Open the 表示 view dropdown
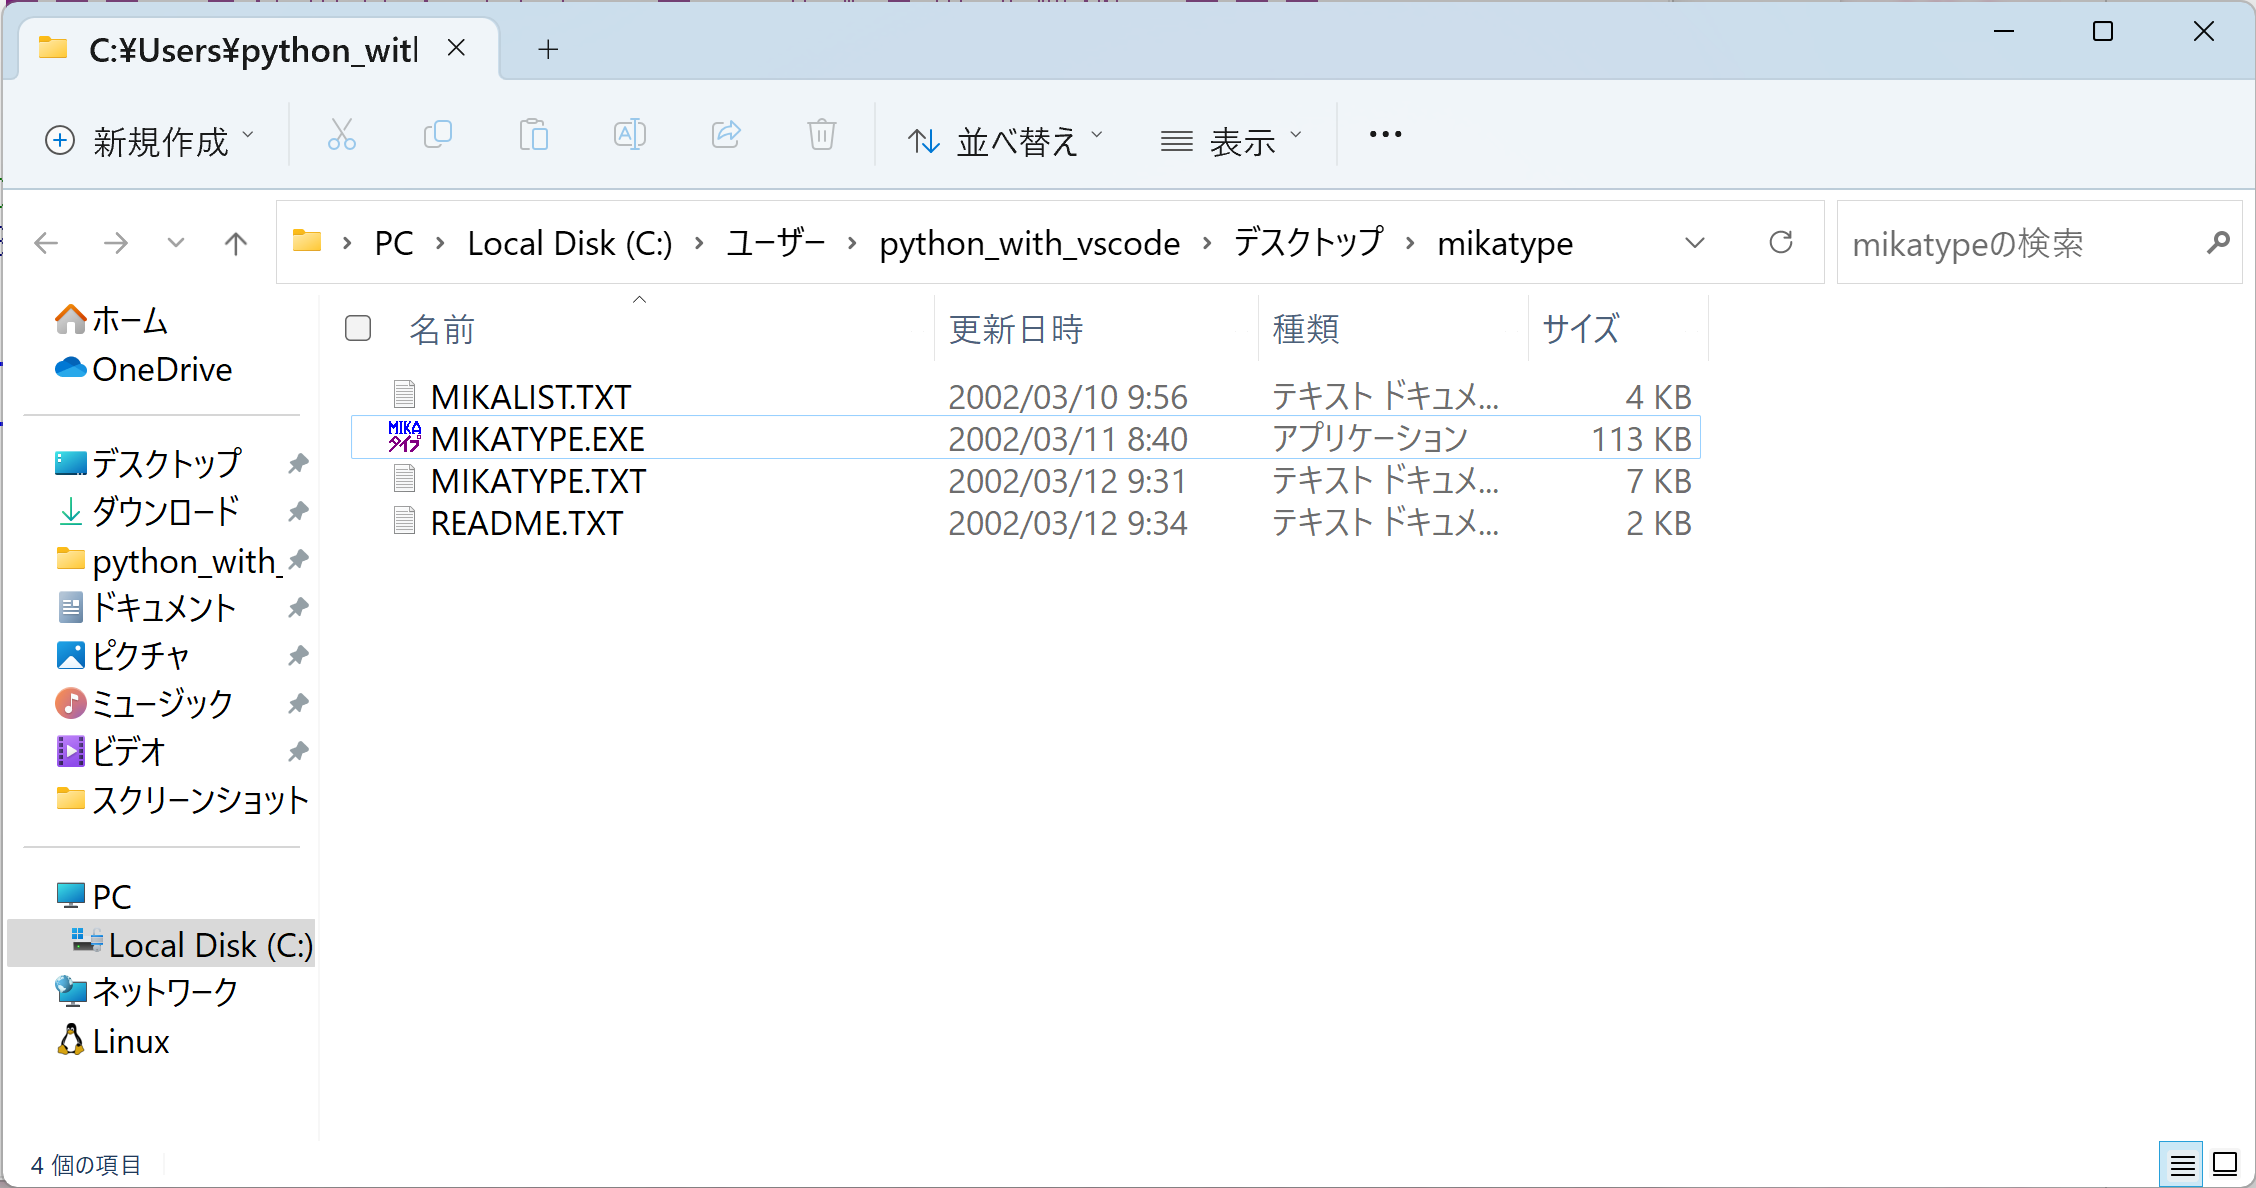 (1231, 140)
